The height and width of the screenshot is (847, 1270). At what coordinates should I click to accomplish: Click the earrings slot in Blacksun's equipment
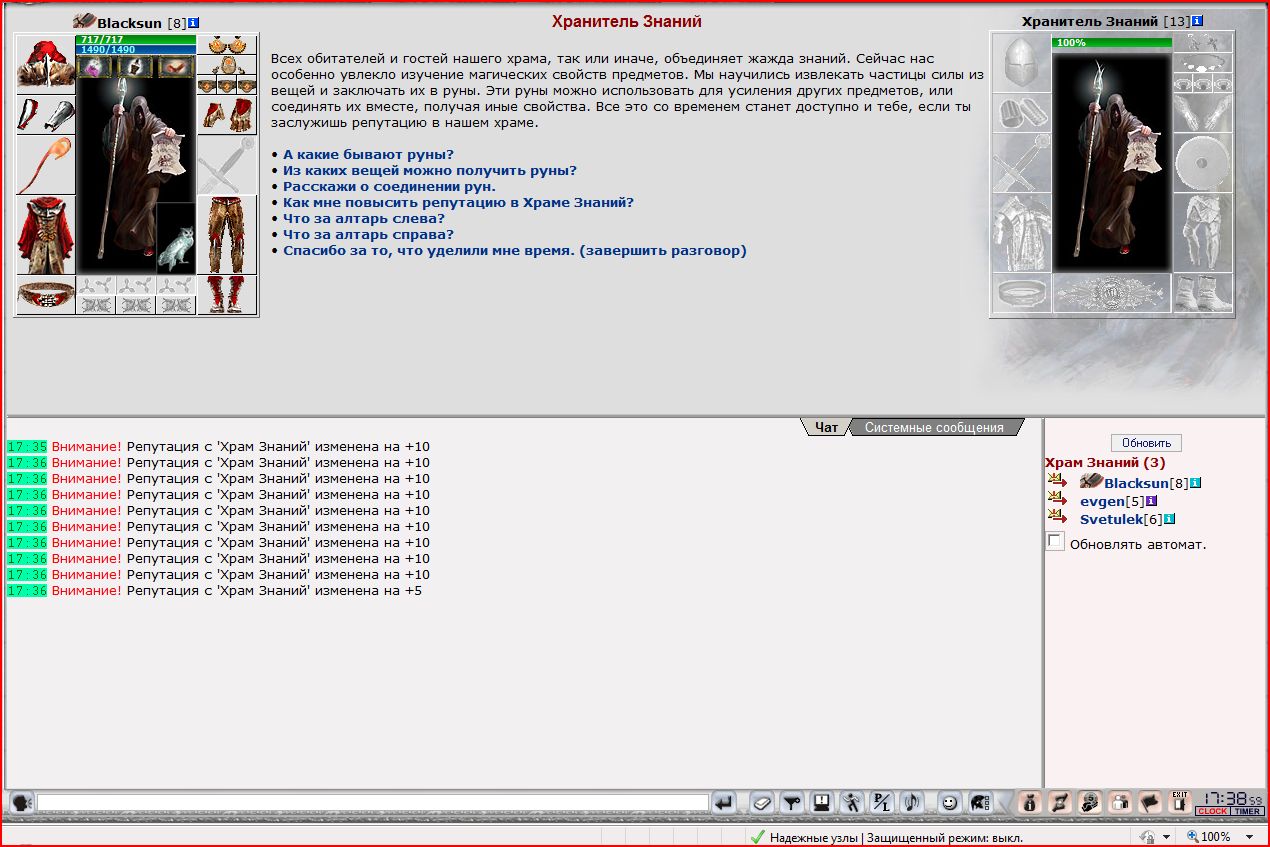[x=227, y=45]
